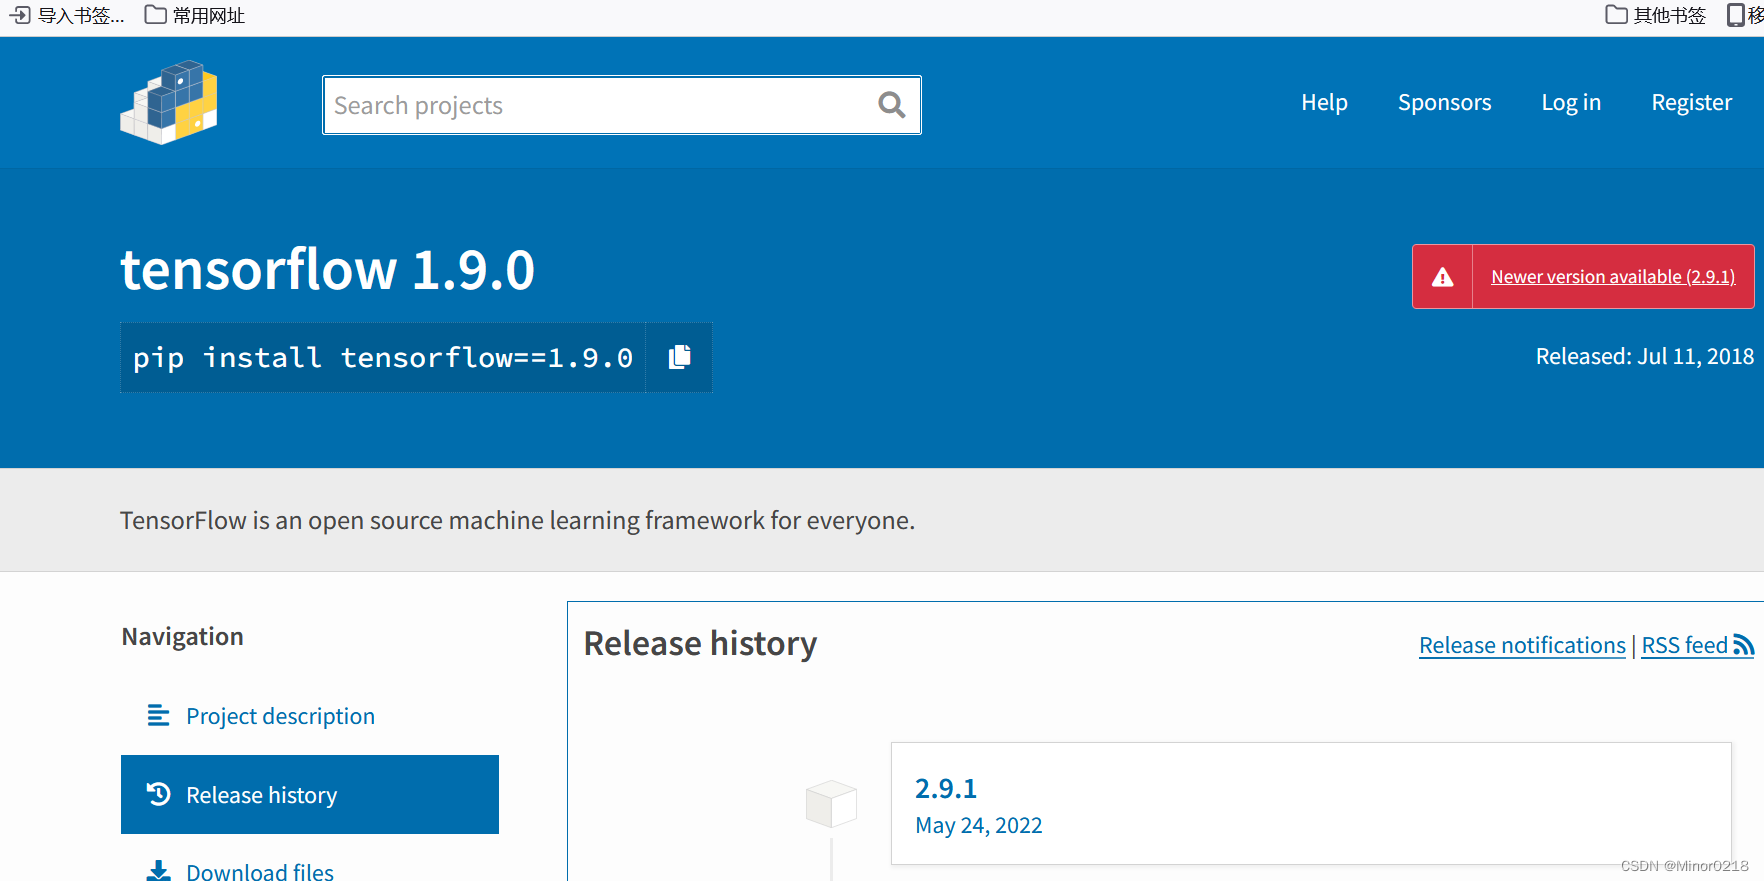
Task: Click the TensorFlow summary description text
Action: (517, 521)
